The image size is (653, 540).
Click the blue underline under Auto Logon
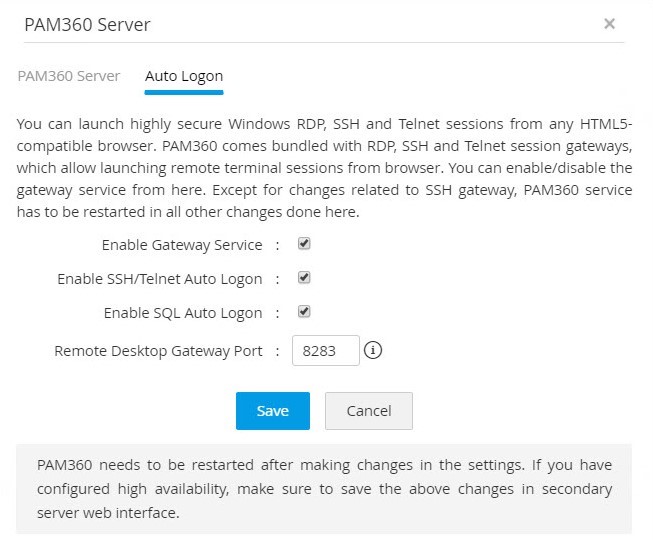[184, 91]
